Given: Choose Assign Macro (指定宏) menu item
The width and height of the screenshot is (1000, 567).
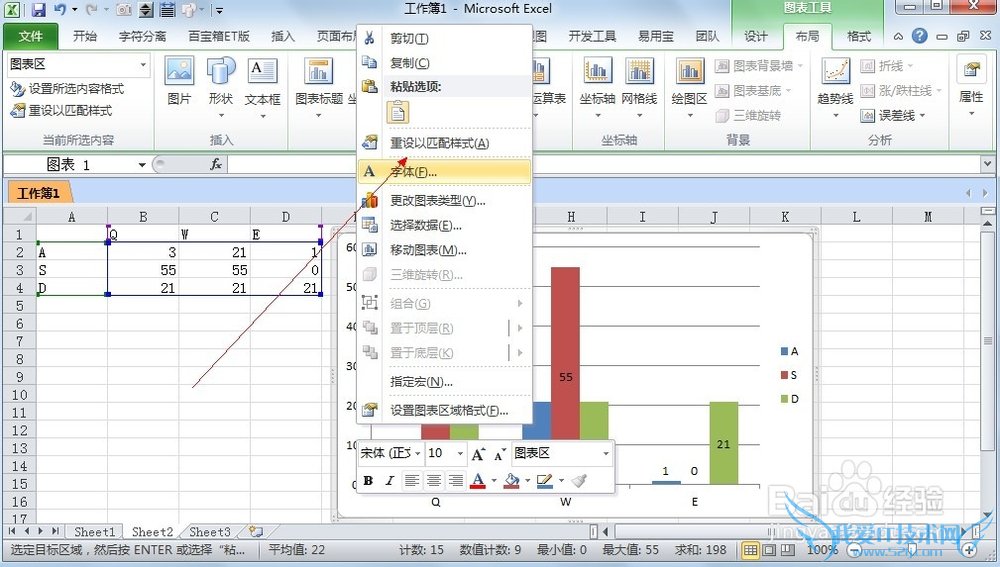Looking at the screenshot, I should click(445, 381).
